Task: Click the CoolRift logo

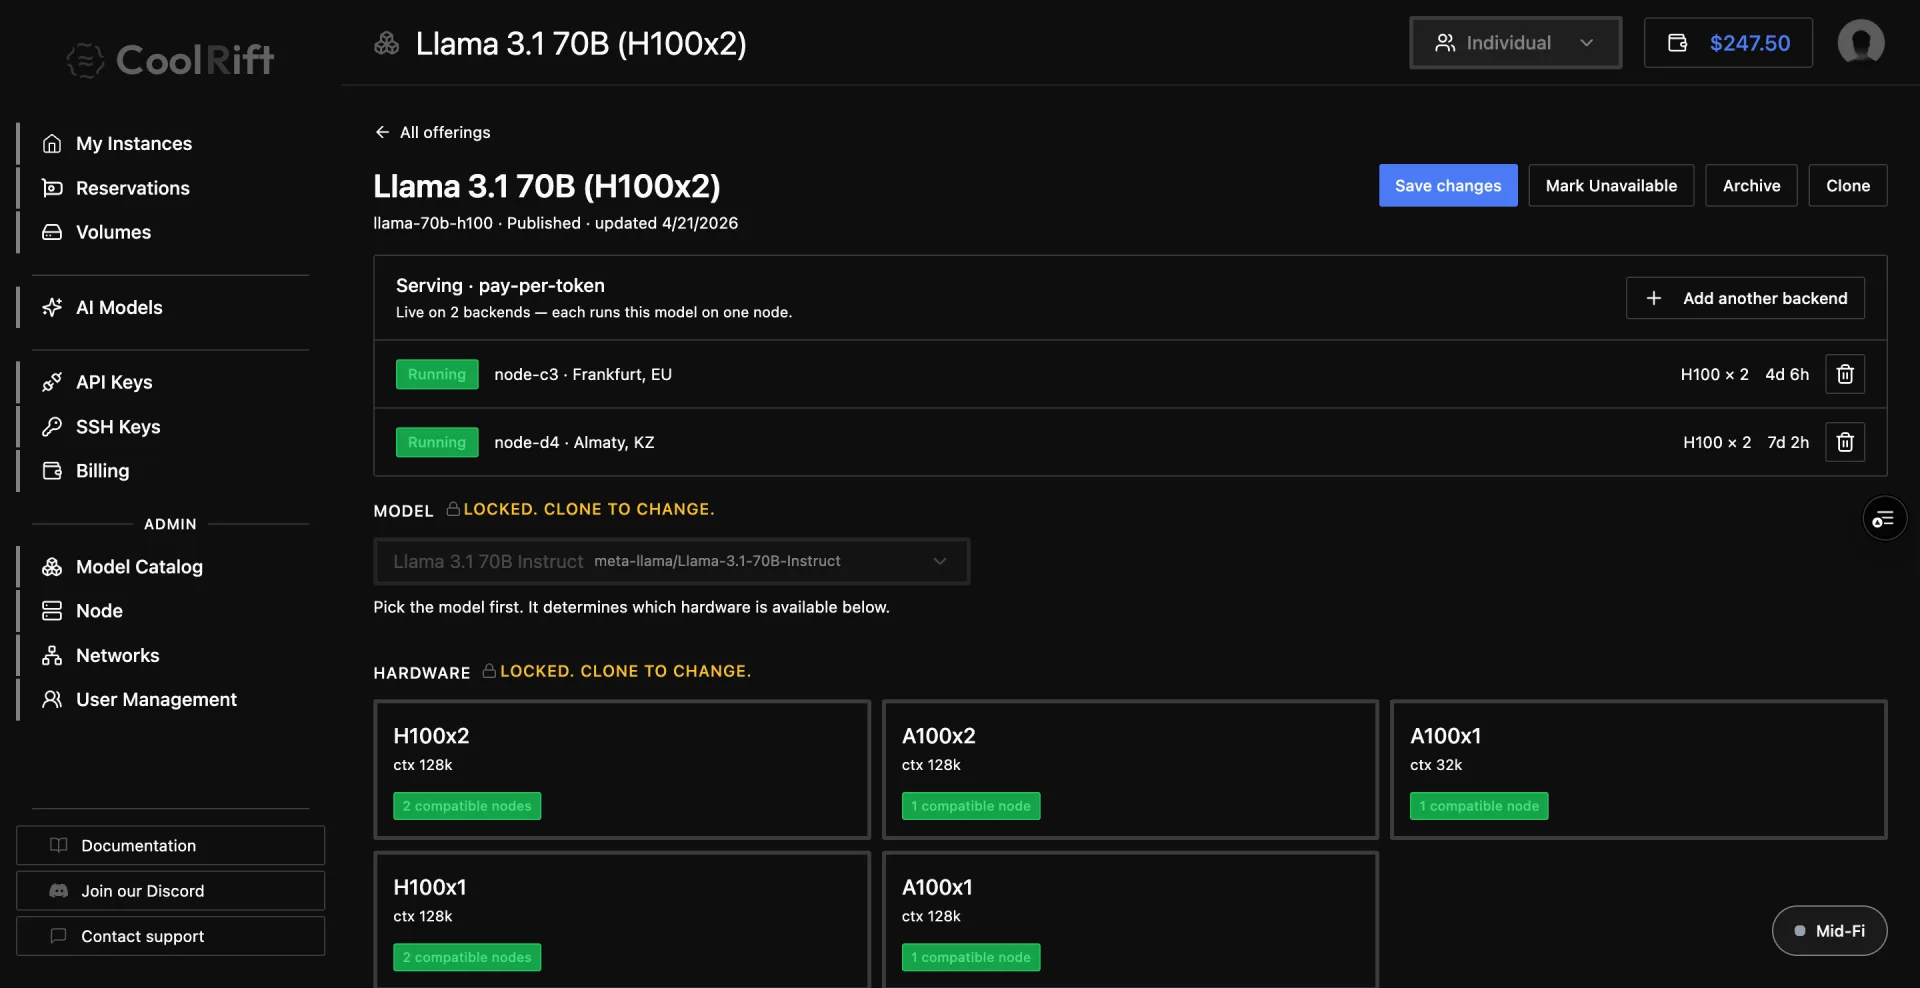Action: [170, 60]
